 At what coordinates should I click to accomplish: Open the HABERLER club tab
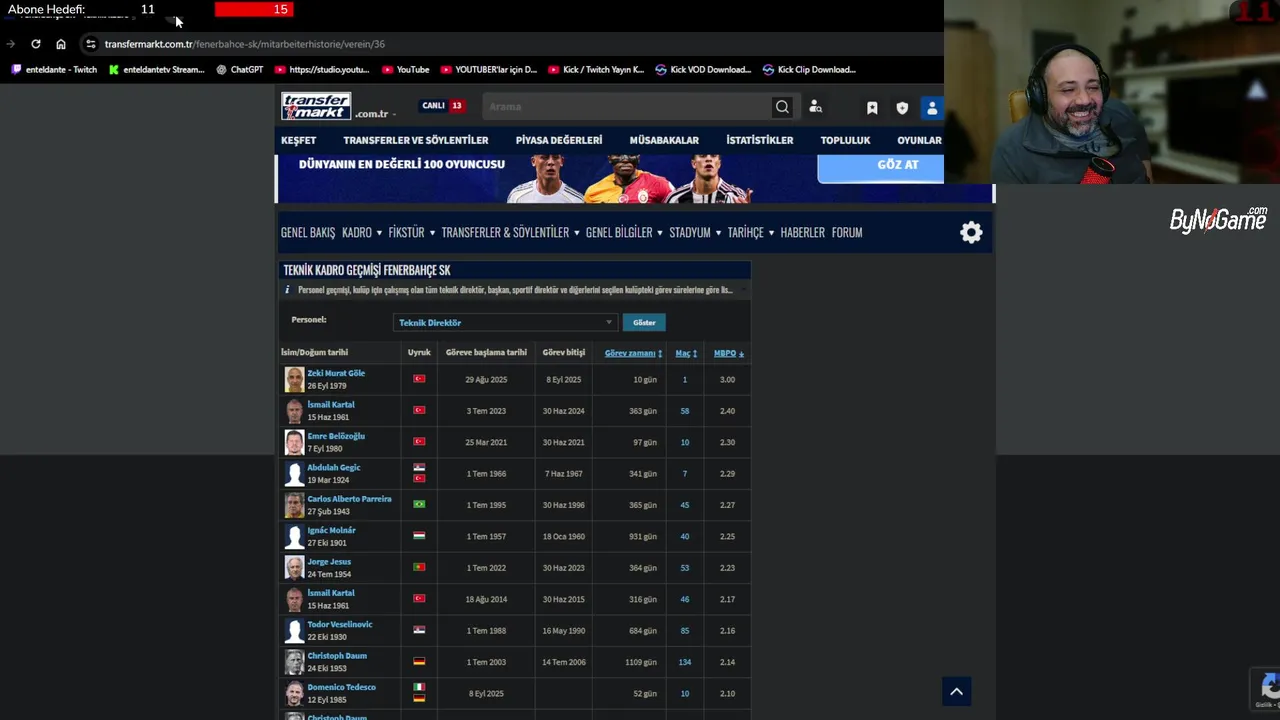pos(802,232)
